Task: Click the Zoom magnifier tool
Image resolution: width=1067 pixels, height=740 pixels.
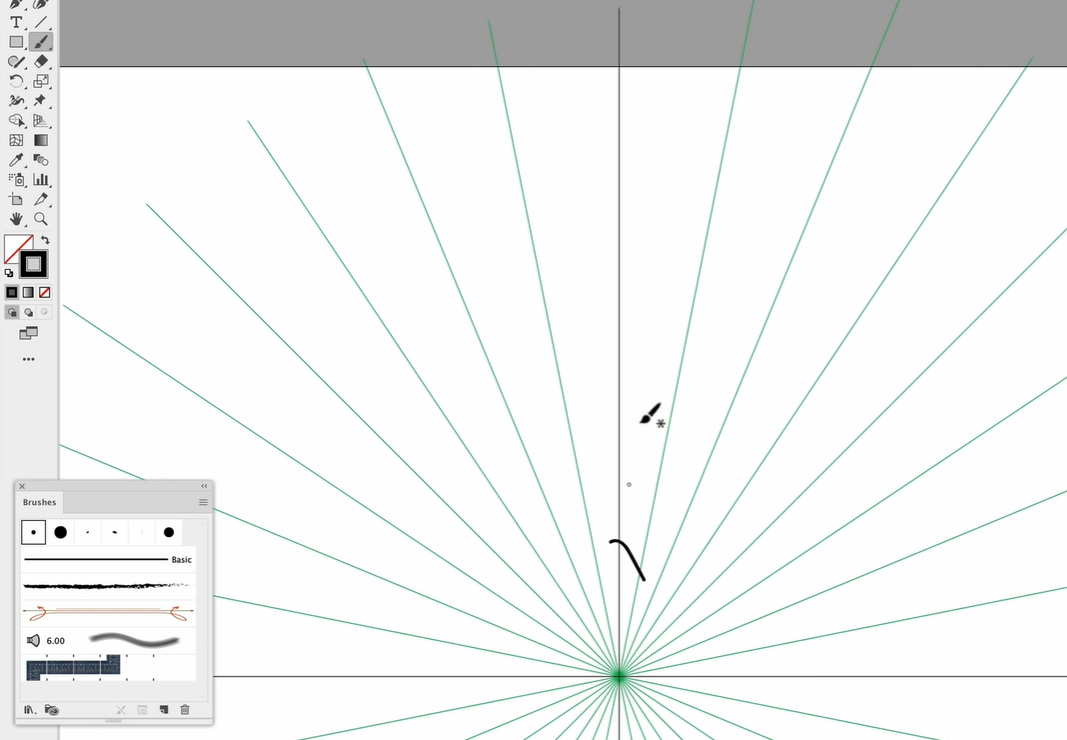Action: click(x=41, y=219)
